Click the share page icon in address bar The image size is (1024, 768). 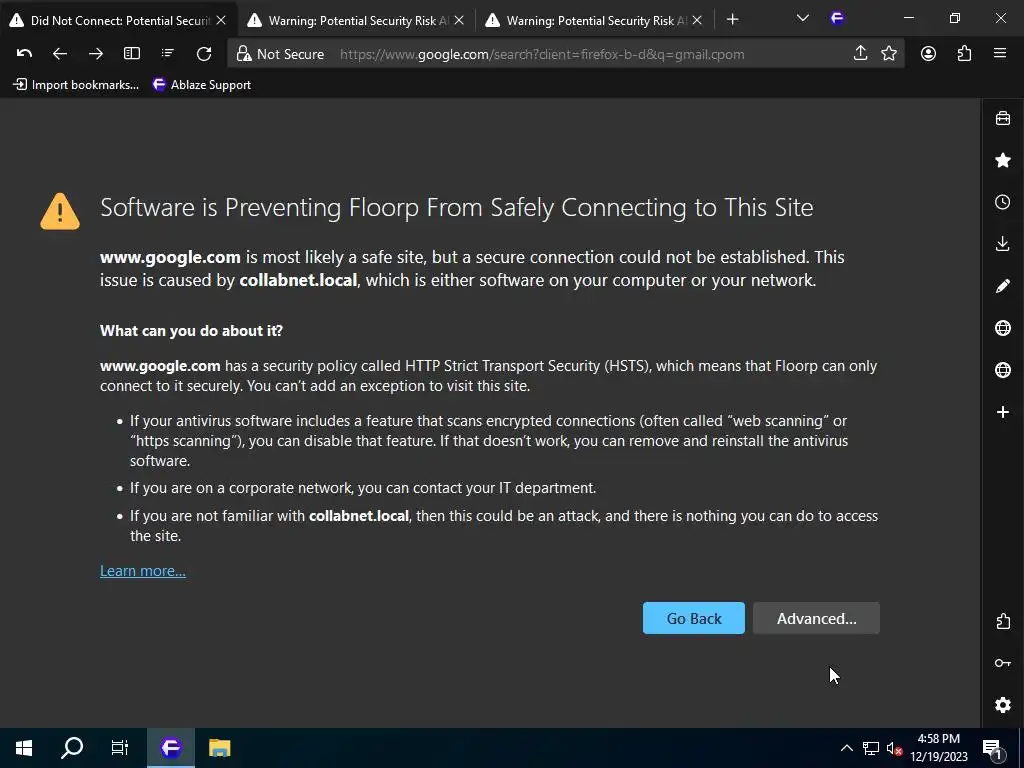pos(860,54)
